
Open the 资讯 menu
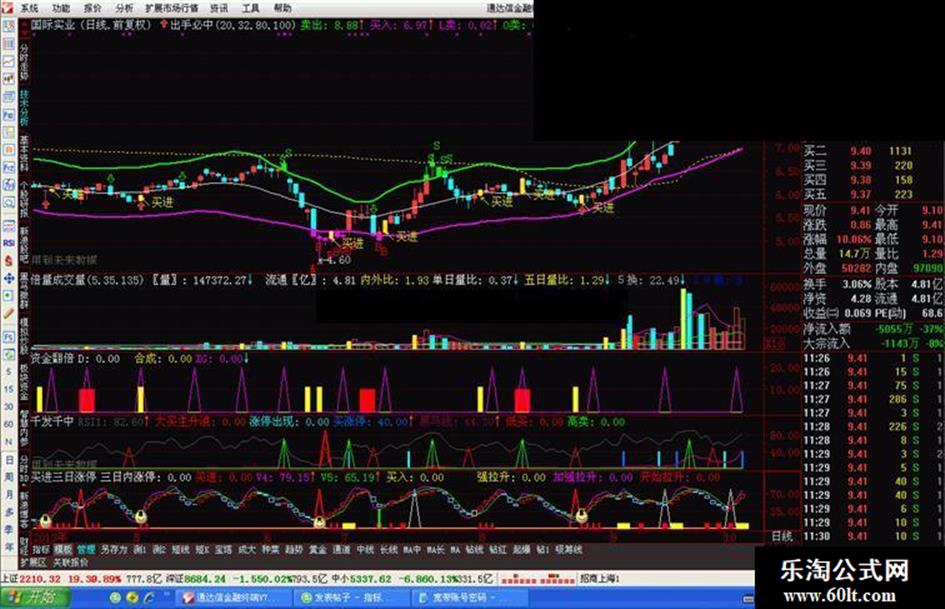(x=219, y=8)
